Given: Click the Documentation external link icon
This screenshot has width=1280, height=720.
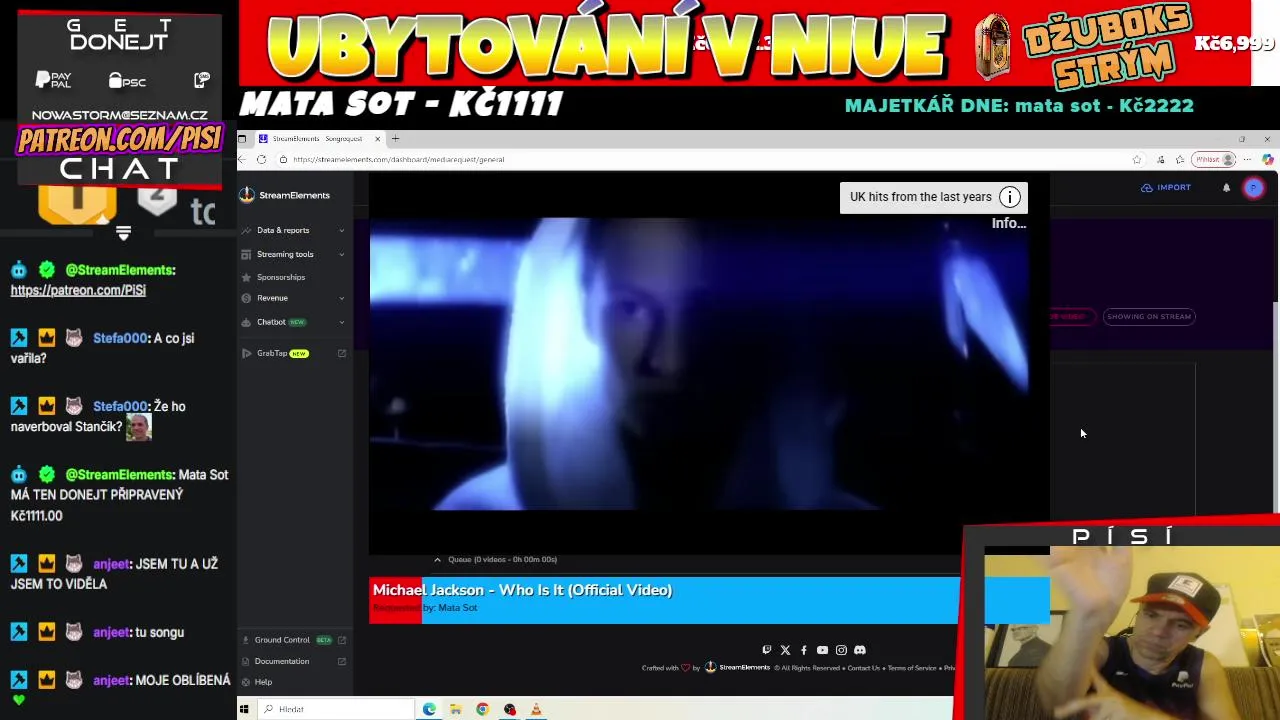Looking at the screenshot, I should (x=342, y=661).
